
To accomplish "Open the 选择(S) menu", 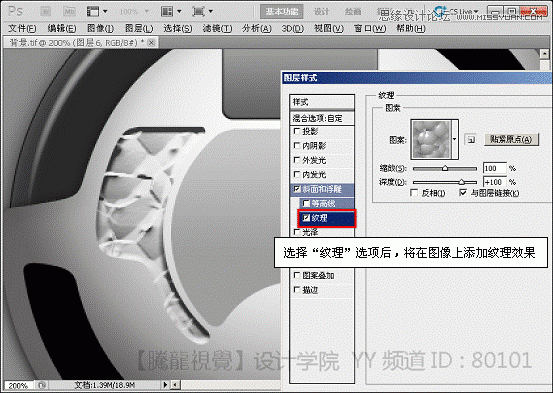I will [178, 28].
